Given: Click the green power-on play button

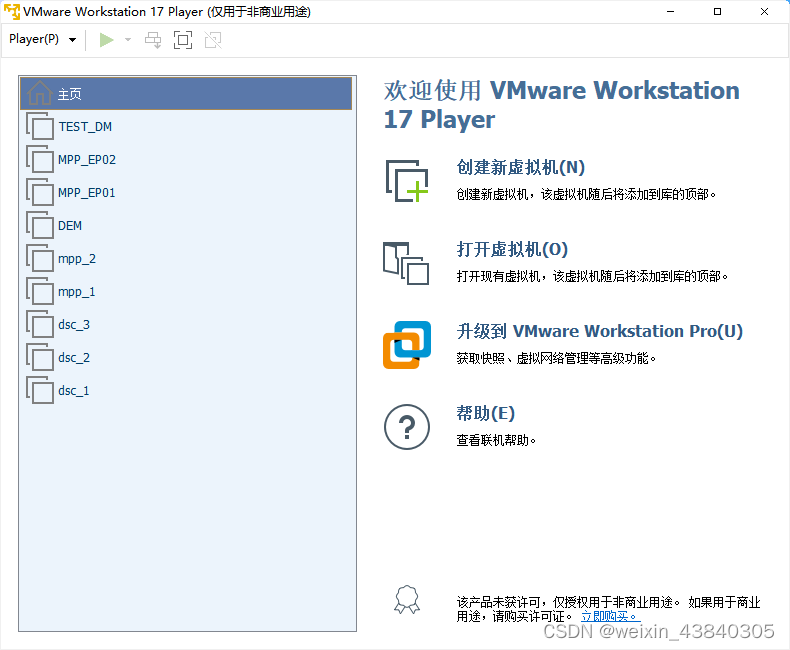Looking at the screenshot, I should tap(106, 40).
